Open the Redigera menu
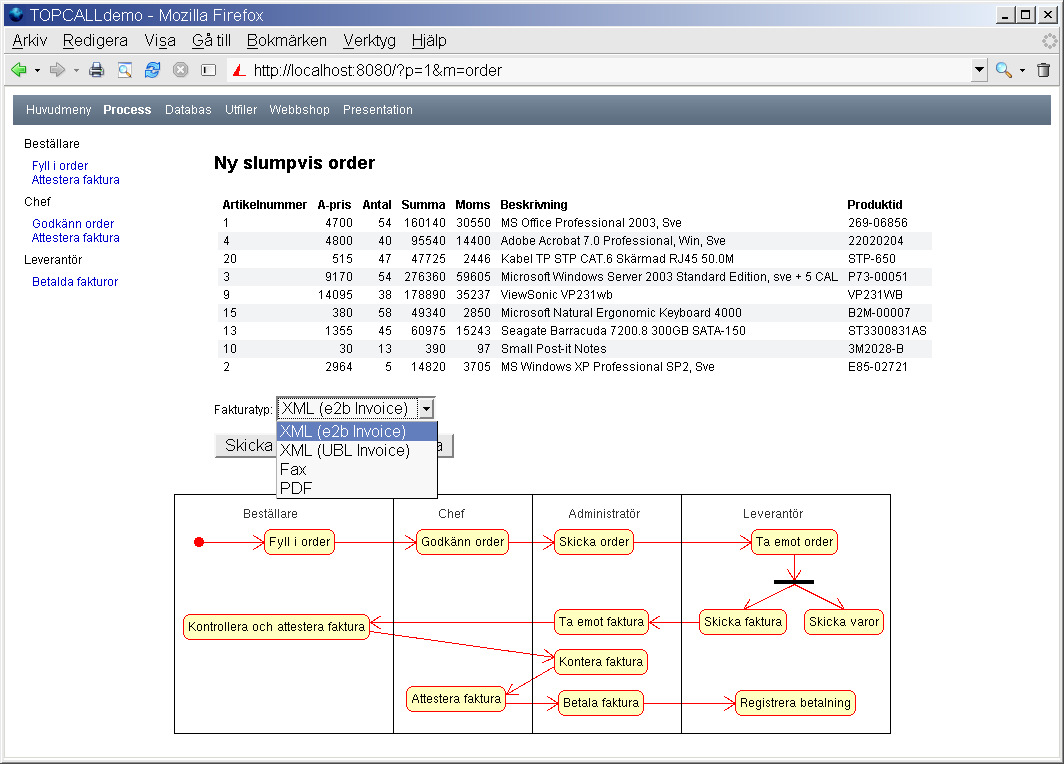The width and height of the screenshot is (1064, 764). click(x=95, y=41)
